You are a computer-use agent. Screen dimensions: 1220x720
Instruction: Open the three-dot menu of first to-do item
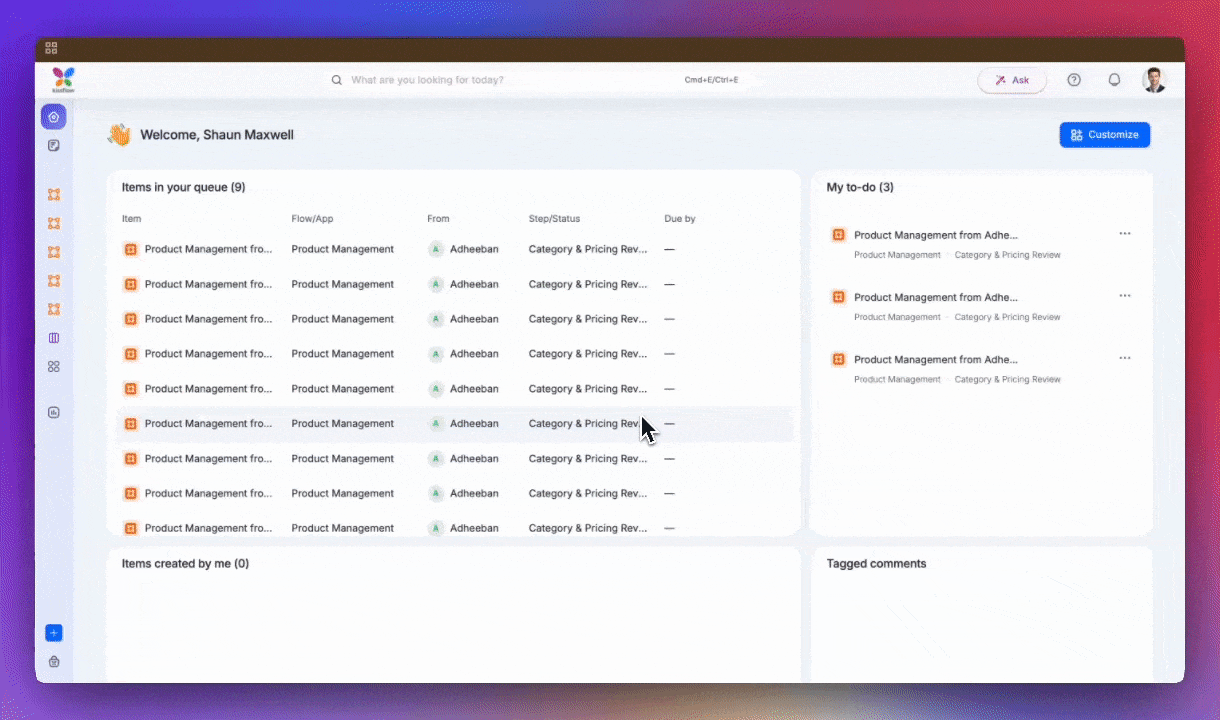(1125, 234)
